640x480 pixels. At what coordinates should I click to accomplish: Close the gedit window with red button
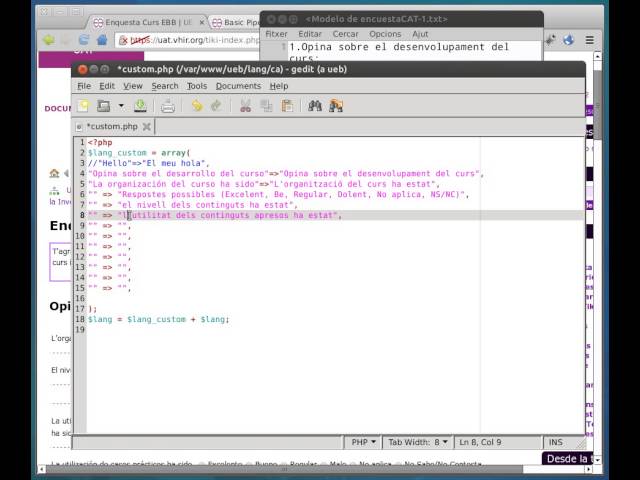click(x=82, y=69)
